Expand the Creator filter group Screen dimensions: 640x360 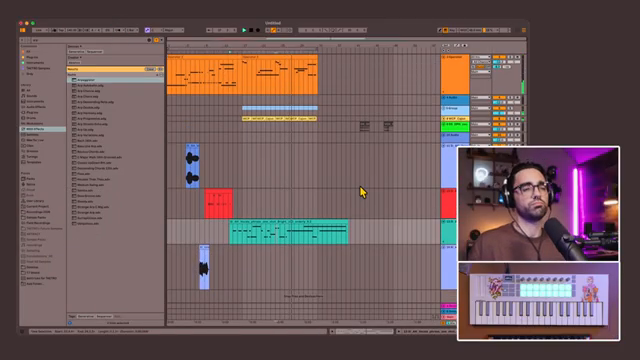[74, 58]
